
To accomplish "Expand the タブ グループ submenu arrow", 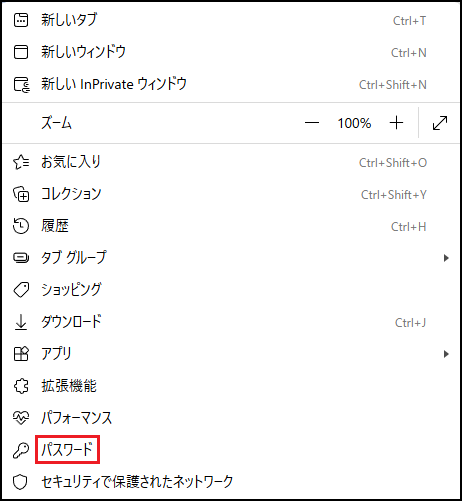I will point(446,258).
